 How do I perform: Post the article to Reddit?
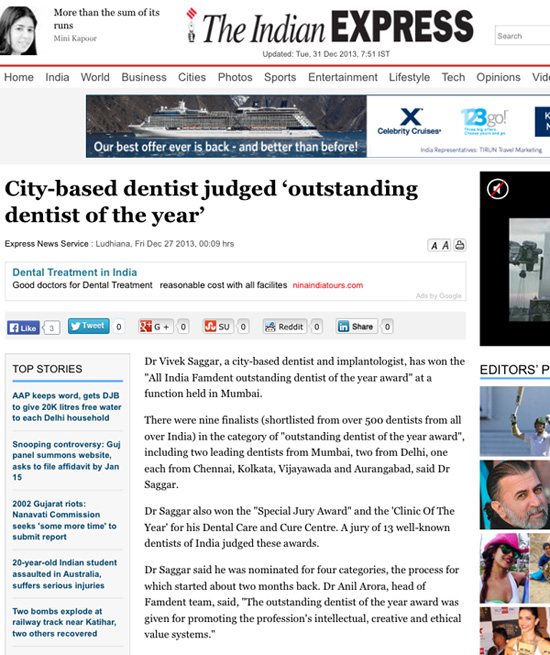click(x=285, y=327)
